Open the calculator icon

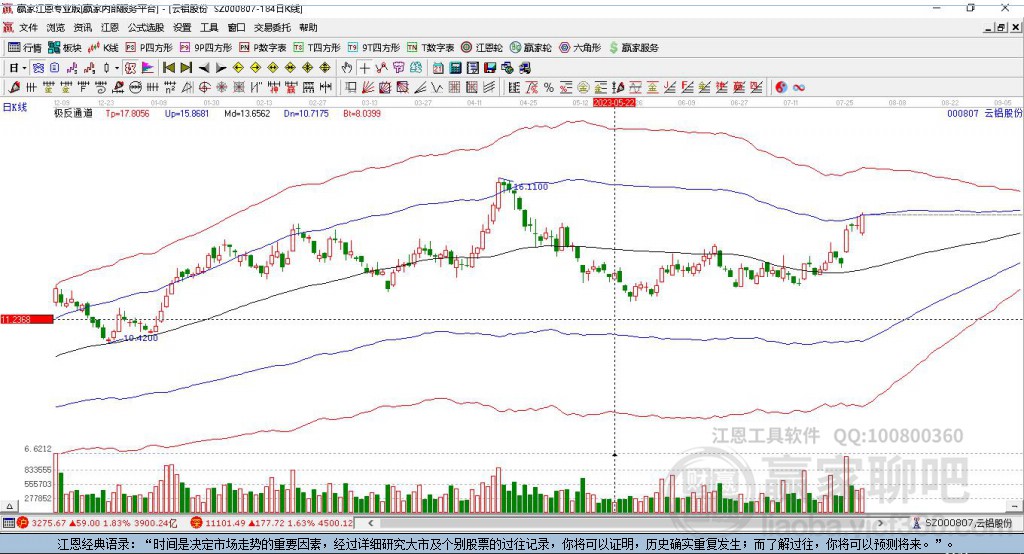coord(456,68)
